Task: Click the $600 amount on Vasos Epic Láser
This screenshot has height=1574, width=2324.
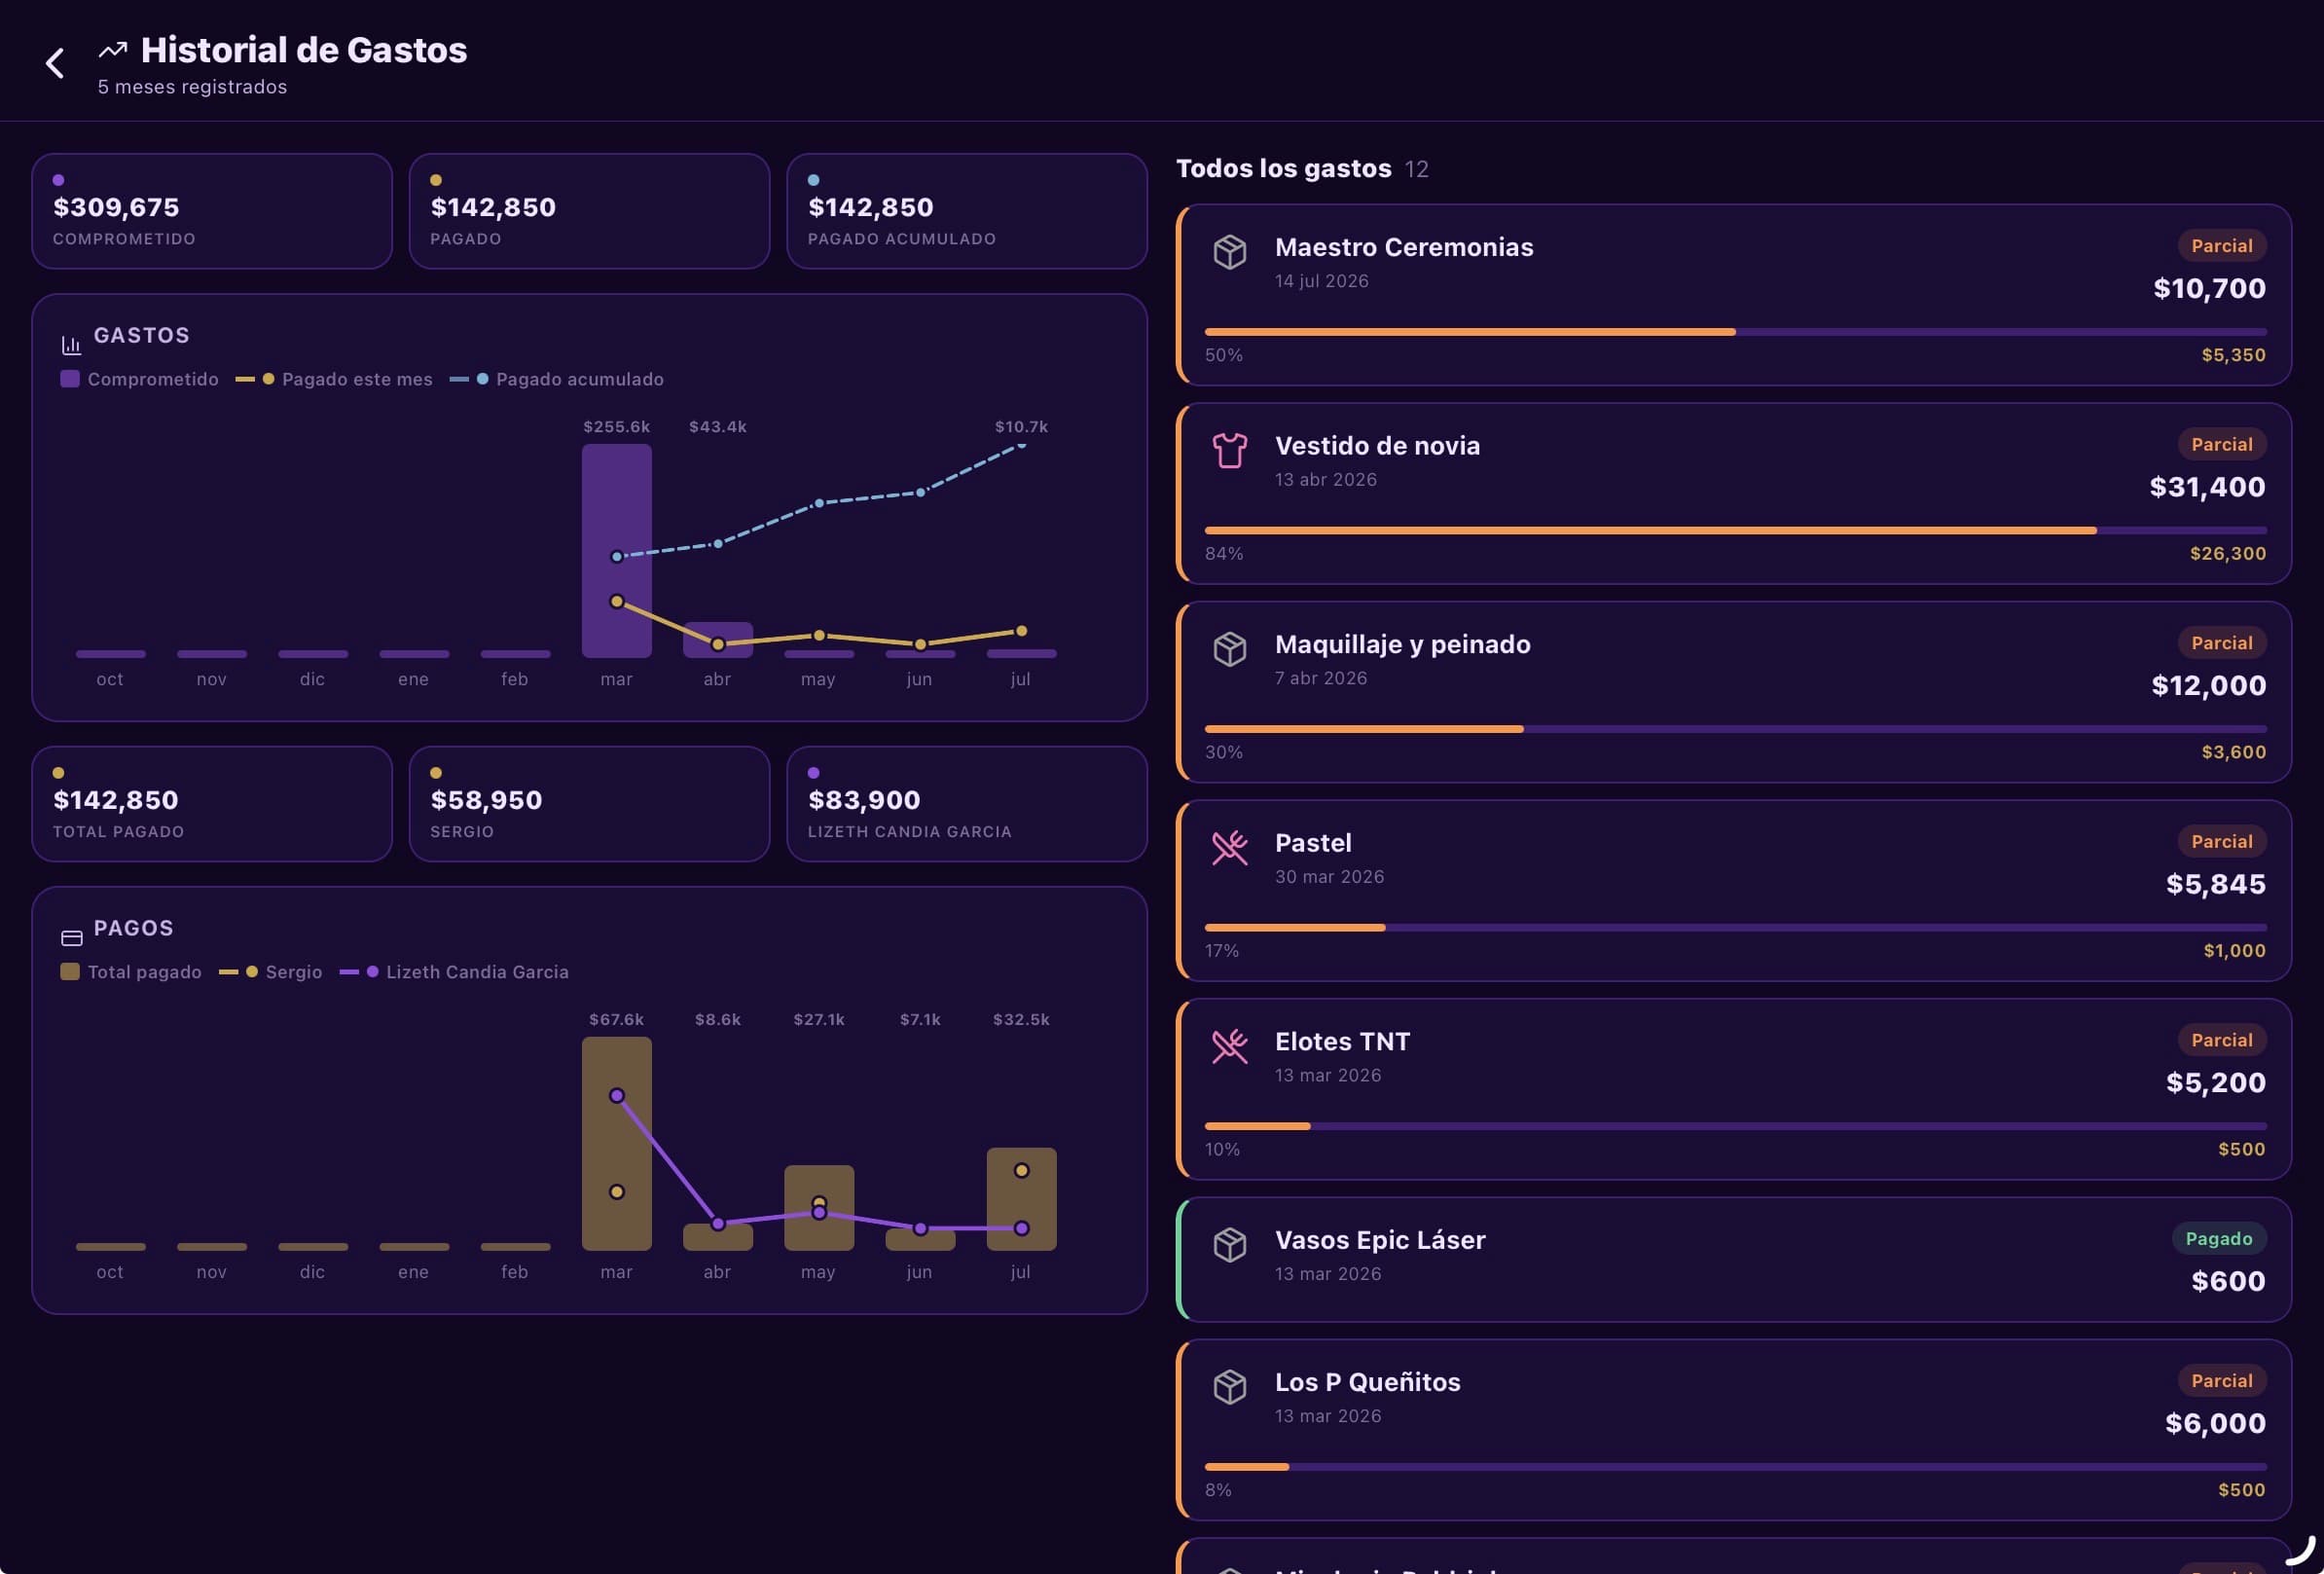Action: 2228,1281
